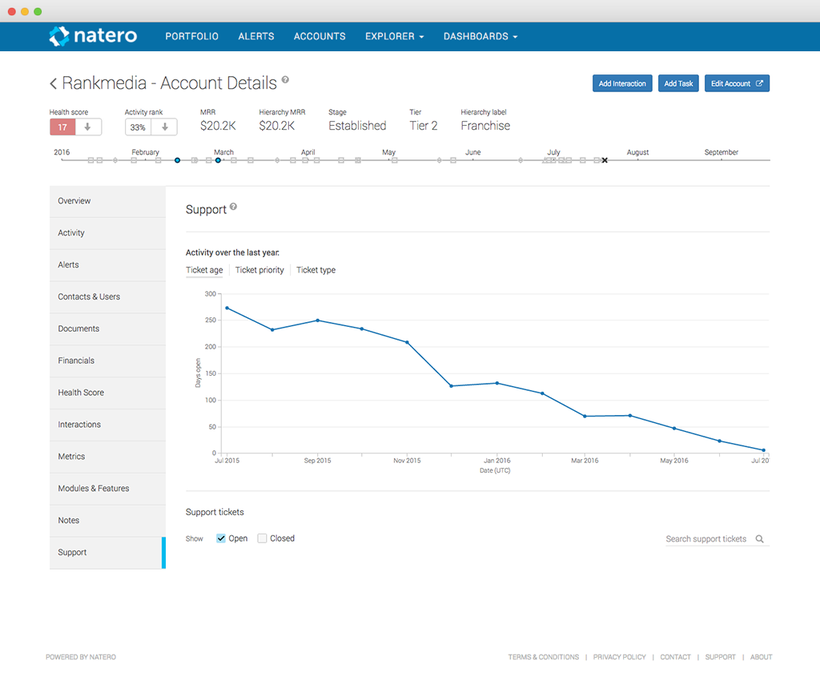Viewport: 820px width, 681px height.
Task: Focus the Search support tickets field
Action: coord(717,539)
